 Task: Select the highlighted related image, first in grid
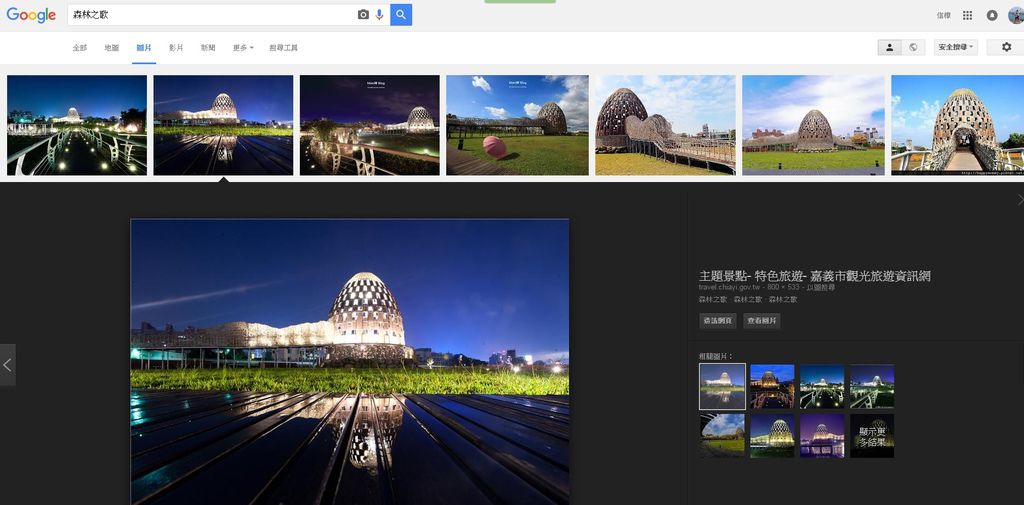(x=722, y=387)
